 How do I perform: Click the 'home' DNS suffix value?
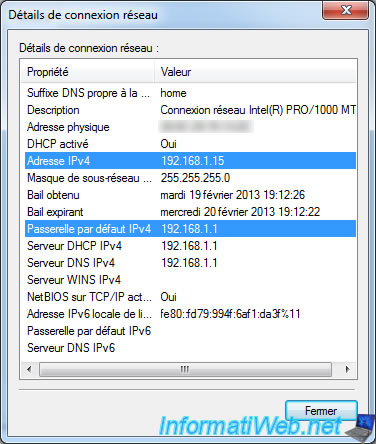pyautogui.click(x=173, y=93)
